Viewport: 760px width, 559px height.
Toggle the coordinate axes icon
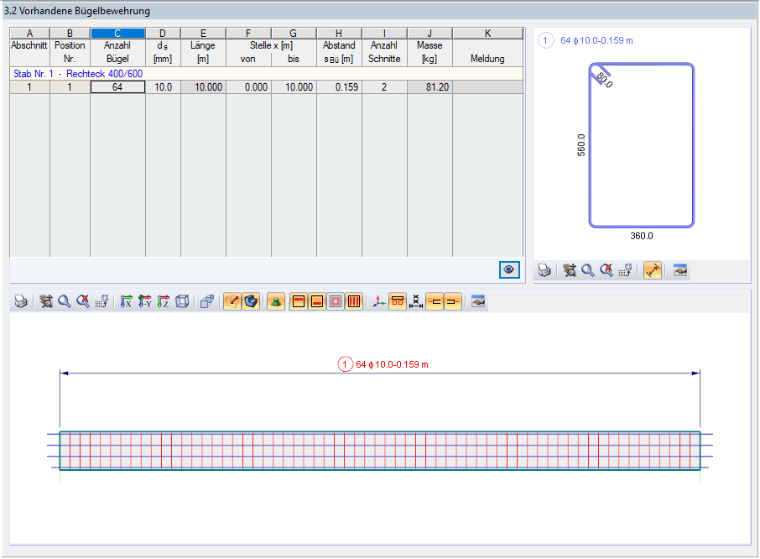pyautogui.click(x=379, y=302)
